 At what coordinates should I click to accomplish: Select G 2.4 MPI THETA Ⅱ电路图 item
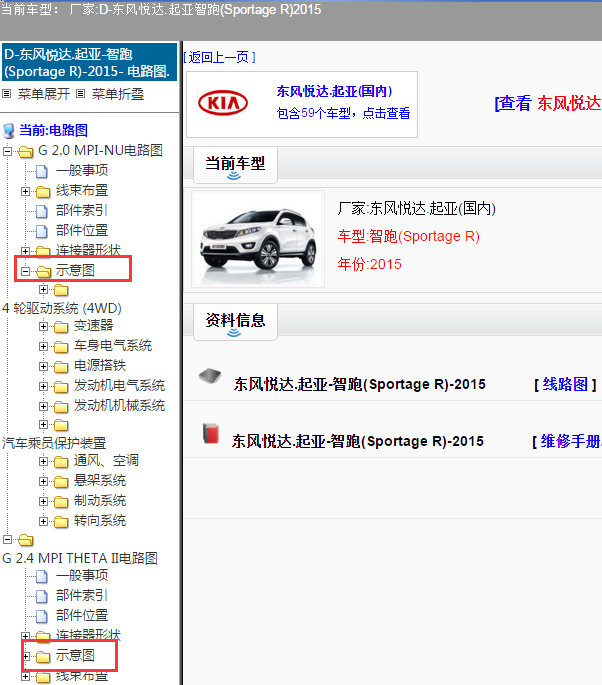pos(80,558)
